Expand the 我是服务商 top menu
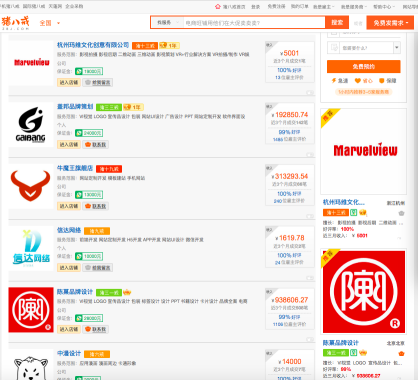The image size is (418, 380). (354, 6)
